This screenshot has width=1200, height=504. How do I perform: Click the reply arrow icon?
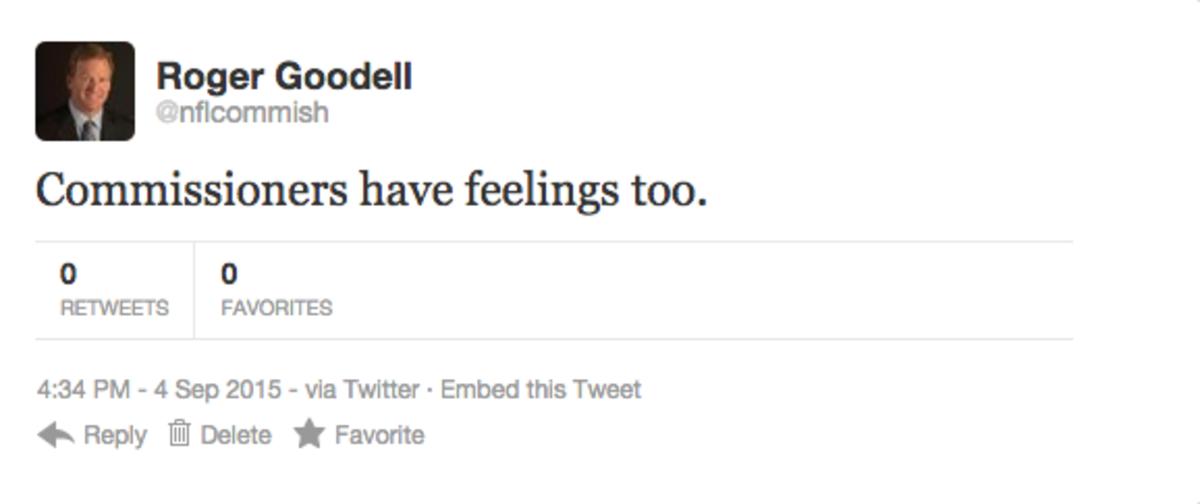55,435
